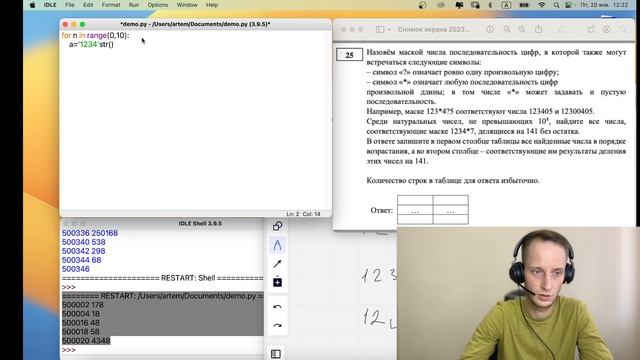This screenshot has height=360, width=640.
Task: Click shell line '500020 4348'
Action: point(86,341)
